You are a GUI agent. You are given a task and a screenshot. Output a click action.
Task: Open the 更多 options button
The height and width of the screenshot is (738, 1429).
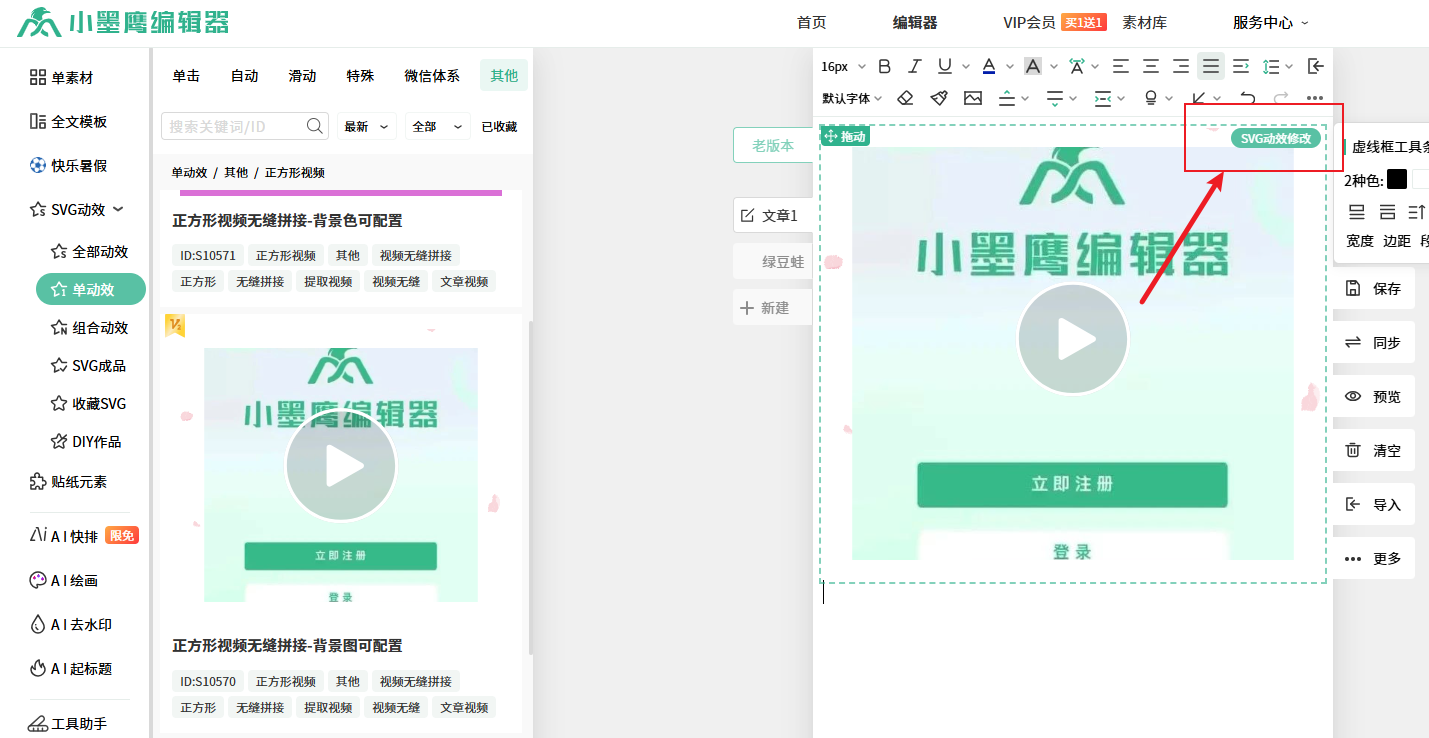(x=1375, y=558)
